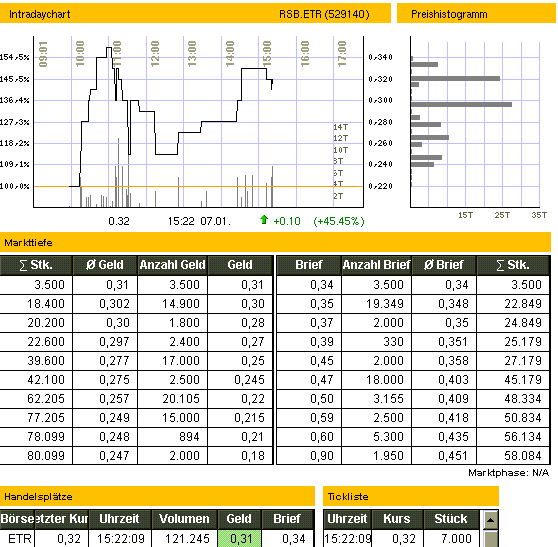Click the Handelsplätze section header
Viewport: 558px width, 547px height.
point(157,496)
